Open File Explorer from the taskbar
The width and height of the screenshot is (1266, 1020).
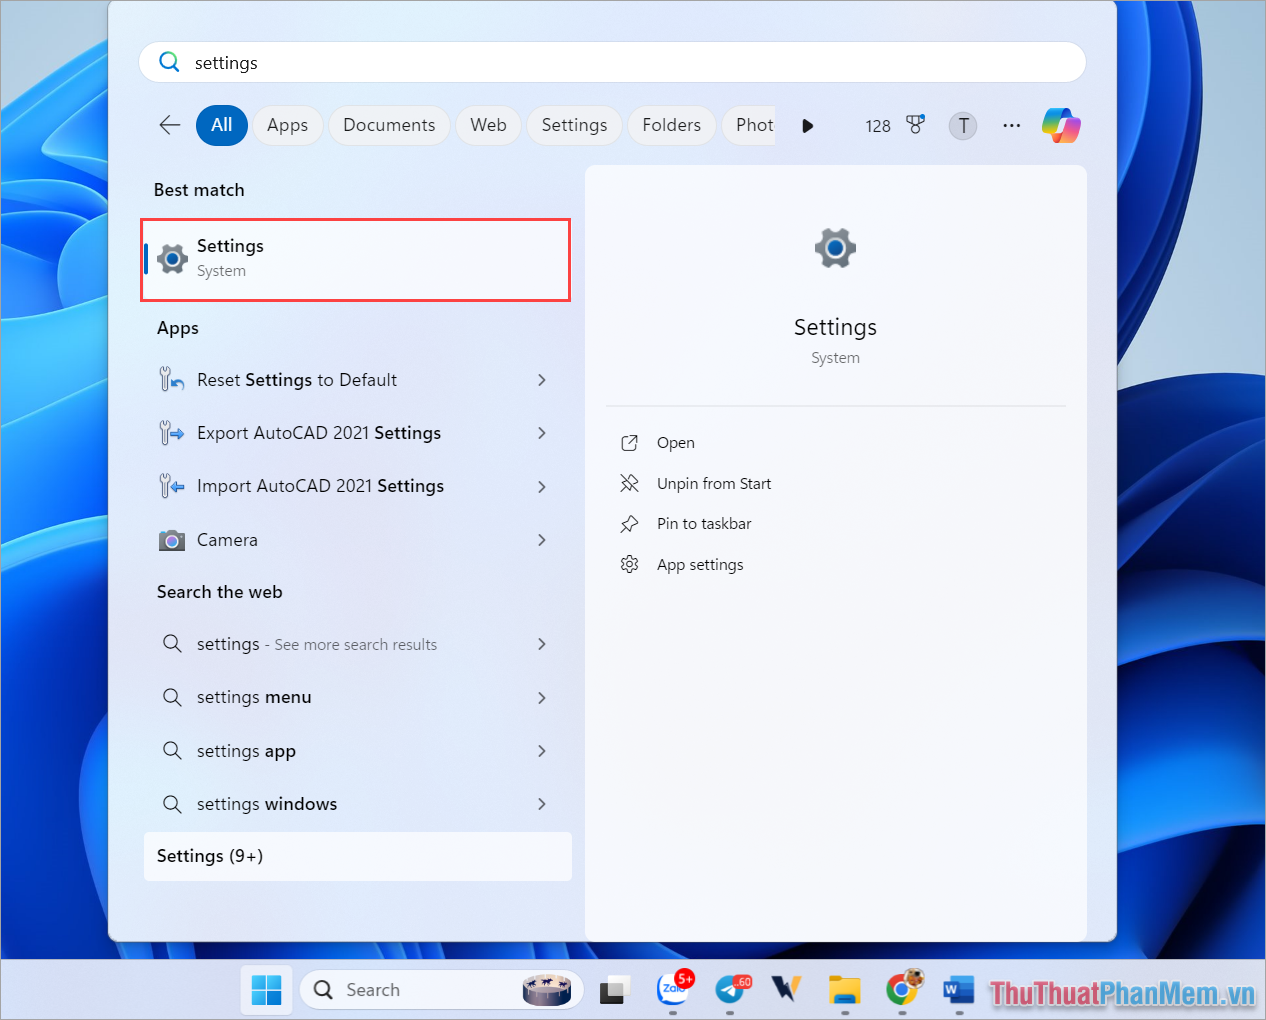point(845,990)
